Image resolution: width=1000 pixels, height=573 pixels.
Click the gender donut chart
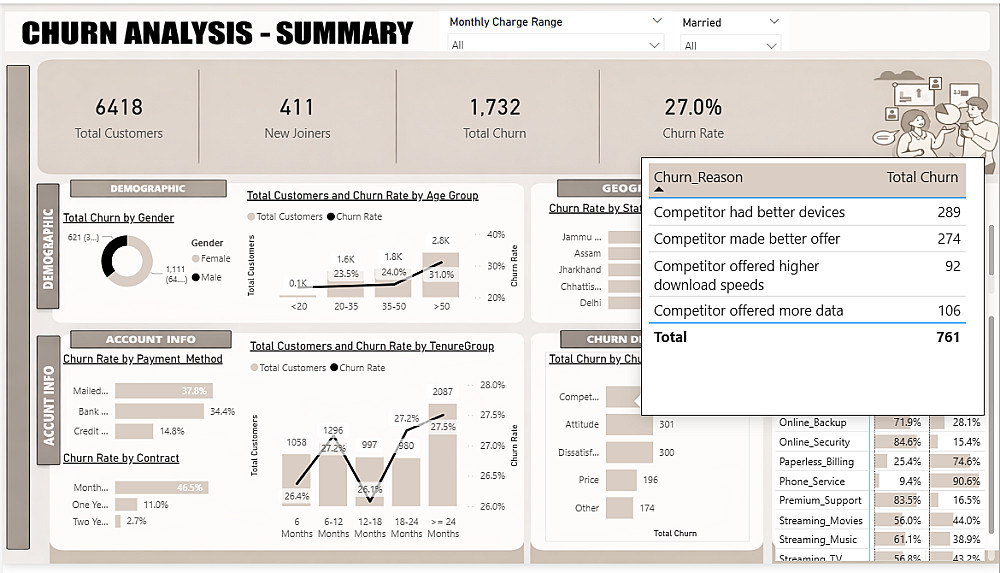tap(127, 260)
